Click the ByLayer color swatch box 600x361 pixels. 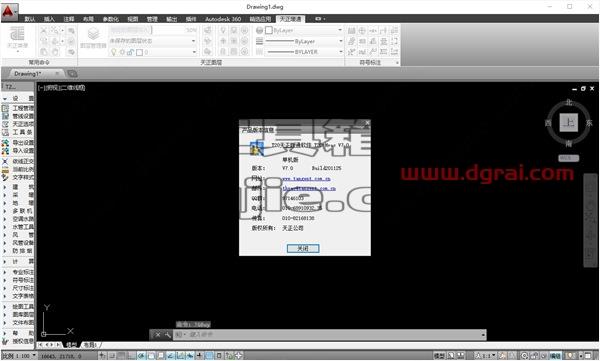pyautogui.click(x=269, y=30)
